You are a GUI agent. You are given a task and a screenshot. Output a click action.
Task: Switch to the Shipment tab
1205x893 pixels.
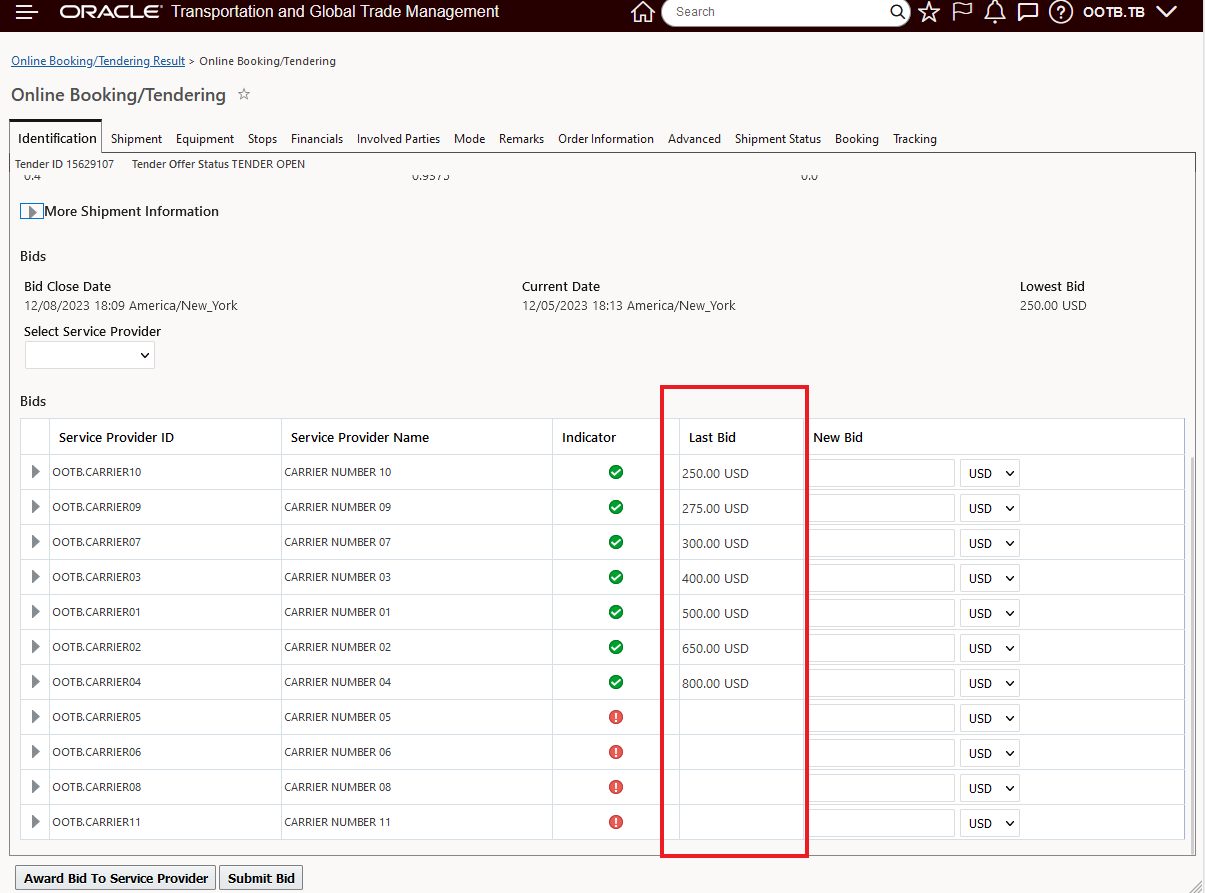click(x=136, y=139)
